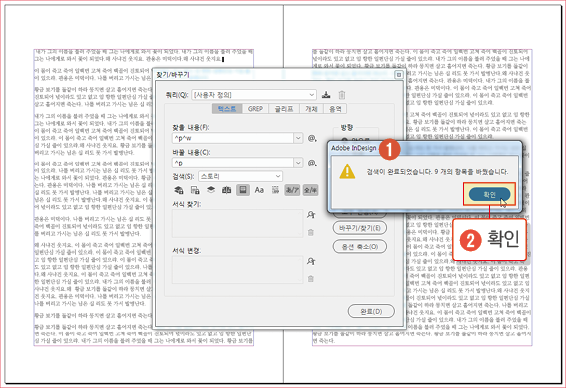Click the 옵션 축소(O) button

[x=360, y=247]
